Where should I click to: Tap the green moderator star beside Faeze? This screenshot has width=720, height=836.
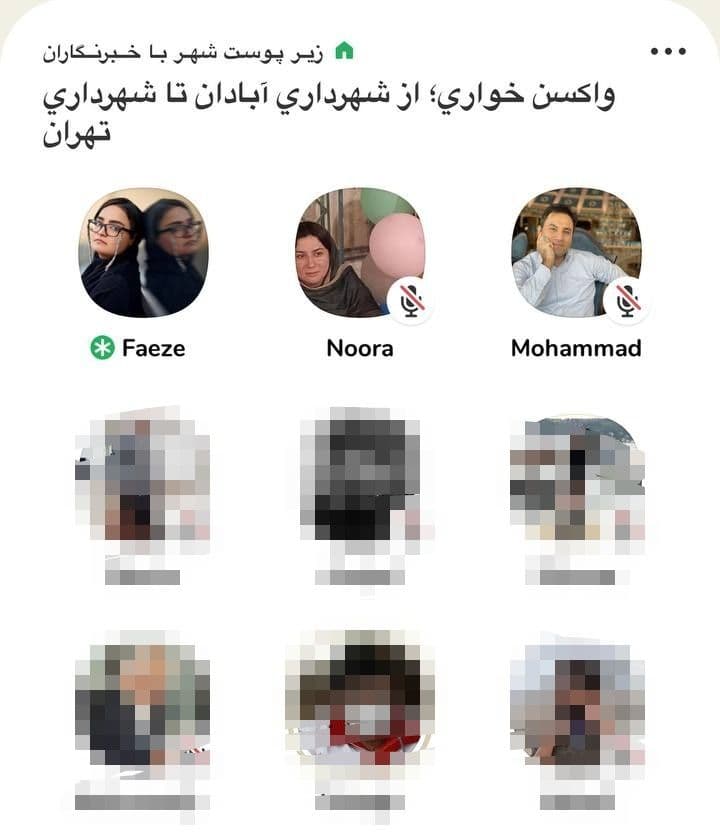(x=102, y=348)
